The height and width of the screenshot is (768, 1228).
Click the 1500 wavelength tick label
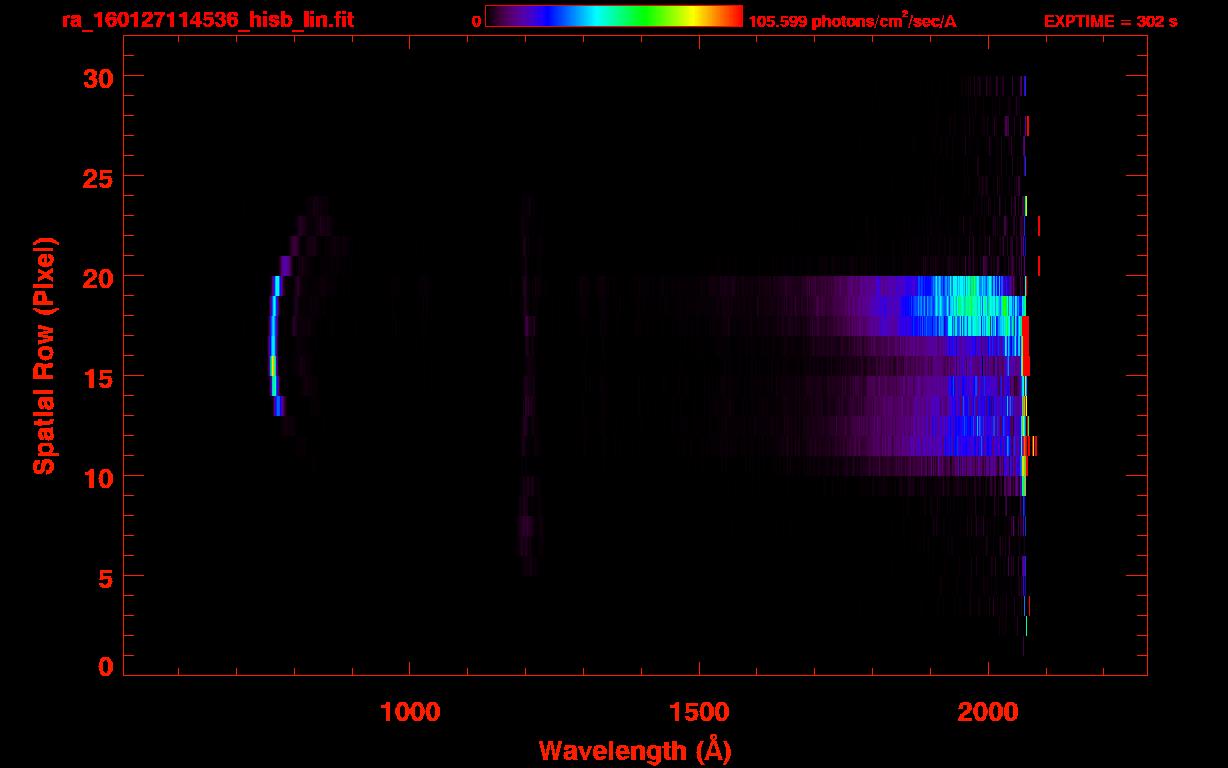pos(698,711)
